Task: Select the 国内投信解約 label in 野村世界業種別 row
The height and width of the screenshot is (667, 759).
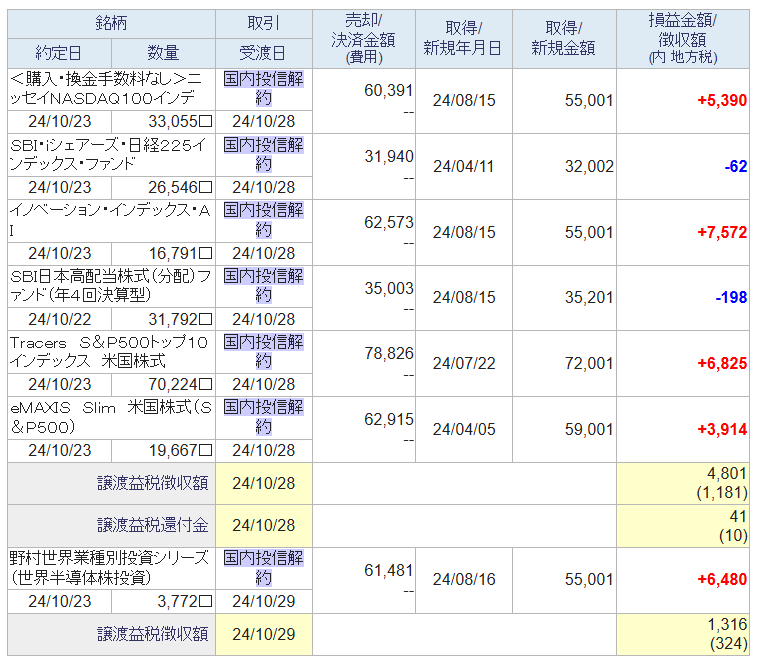Action: click(x=264, y=568)
